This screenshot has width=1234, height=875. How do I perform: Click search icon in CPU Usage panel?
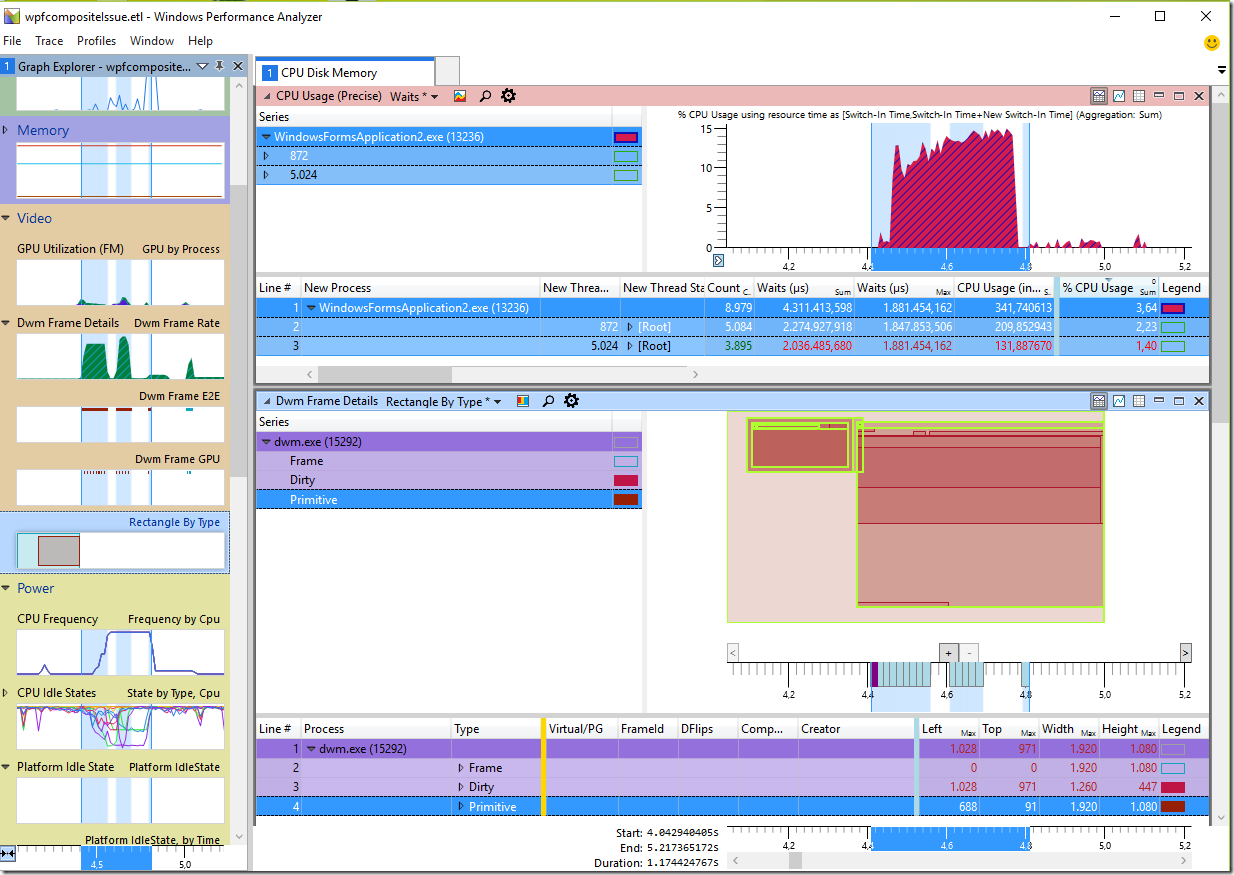coord(485,96)
